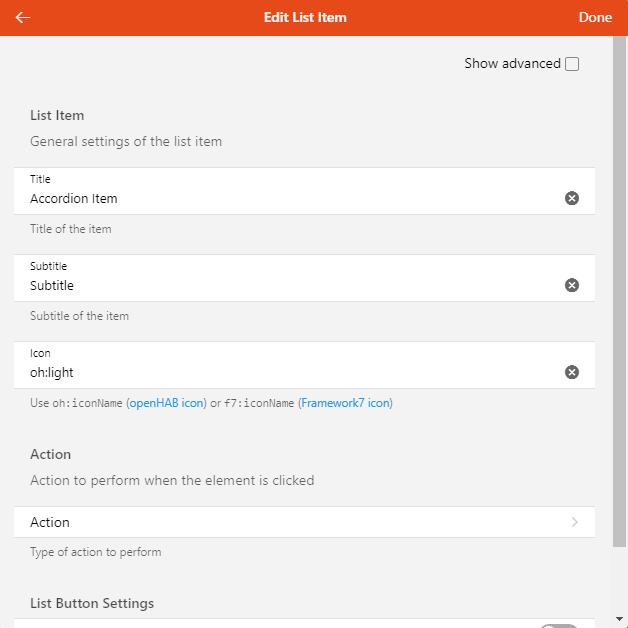
Task: Click the "Edit List Item" header title
Action: [x=305, y=18]
